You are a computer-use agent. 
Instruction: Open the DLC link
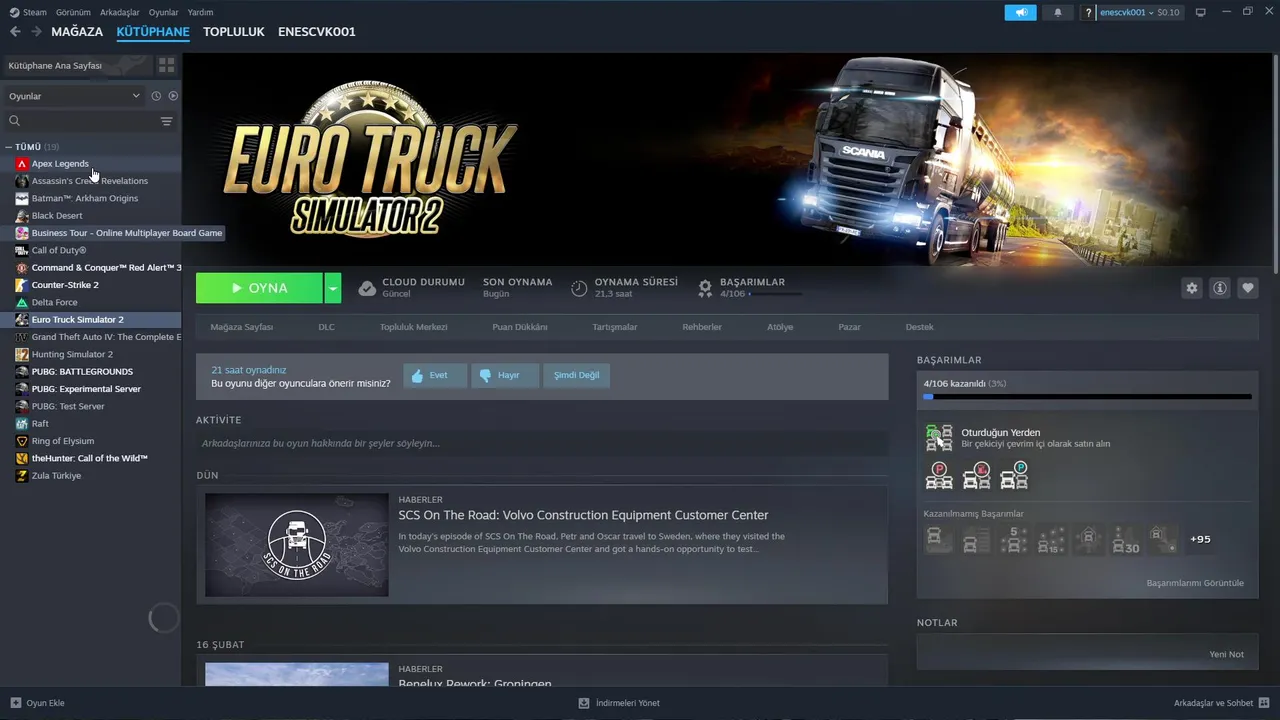327,327
